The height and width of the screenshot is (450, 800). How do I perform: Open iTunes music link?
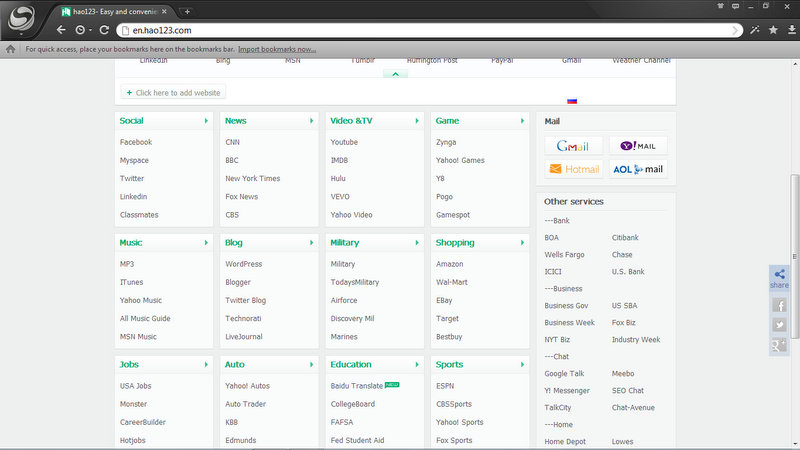click(x=131, y=282)
